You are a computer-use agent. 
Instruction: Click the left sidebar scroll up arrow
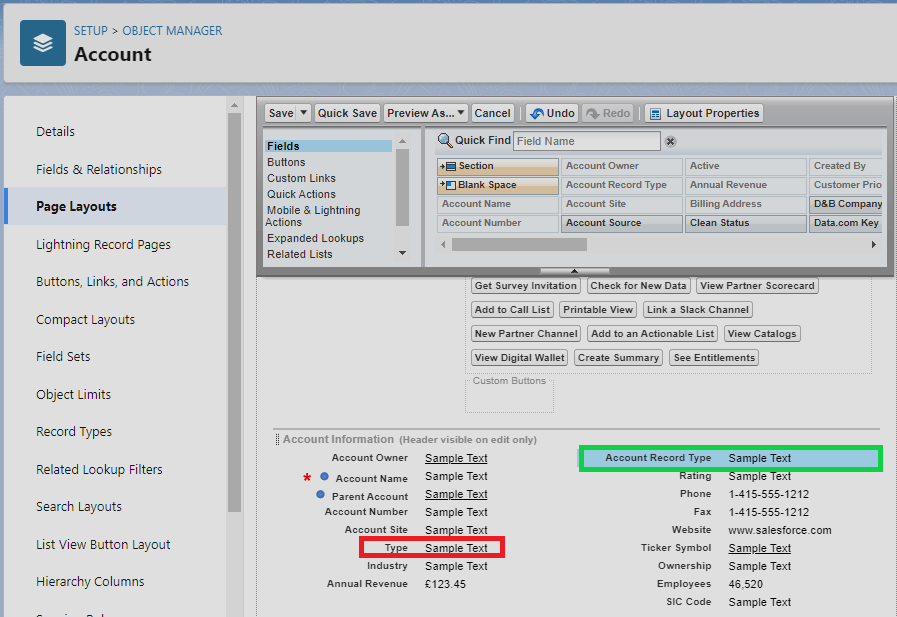pos(234,105)
